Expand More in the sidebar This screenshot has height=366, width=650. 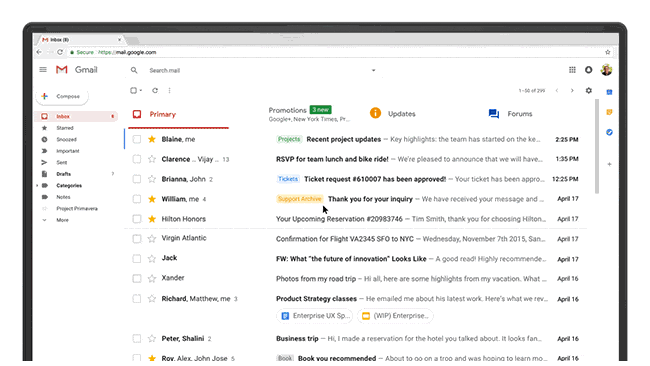(x=44, y=220)
